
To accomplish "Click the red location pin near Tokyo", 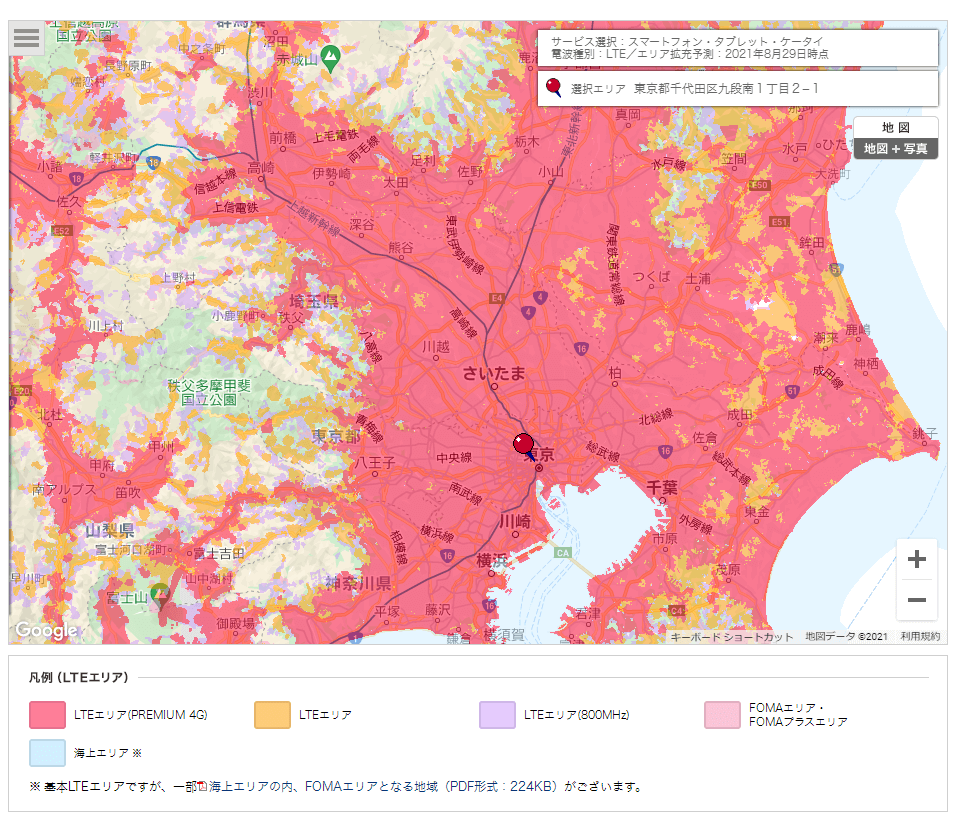I will click(523, 445).
